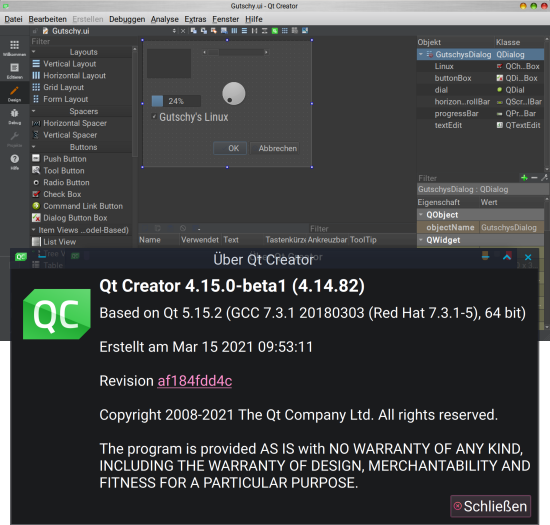The height and width of the screenshot is (525, 550).
Task: Select the progressBar row in object tree
Action: 480,113
